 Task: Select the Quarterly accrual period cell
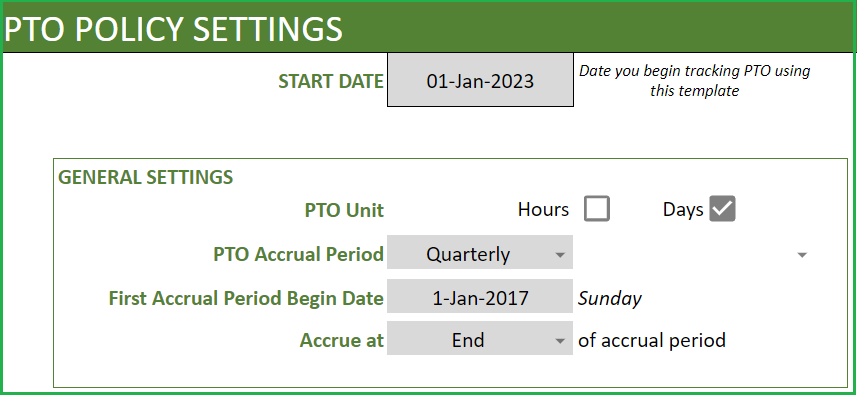pos(480,254)
